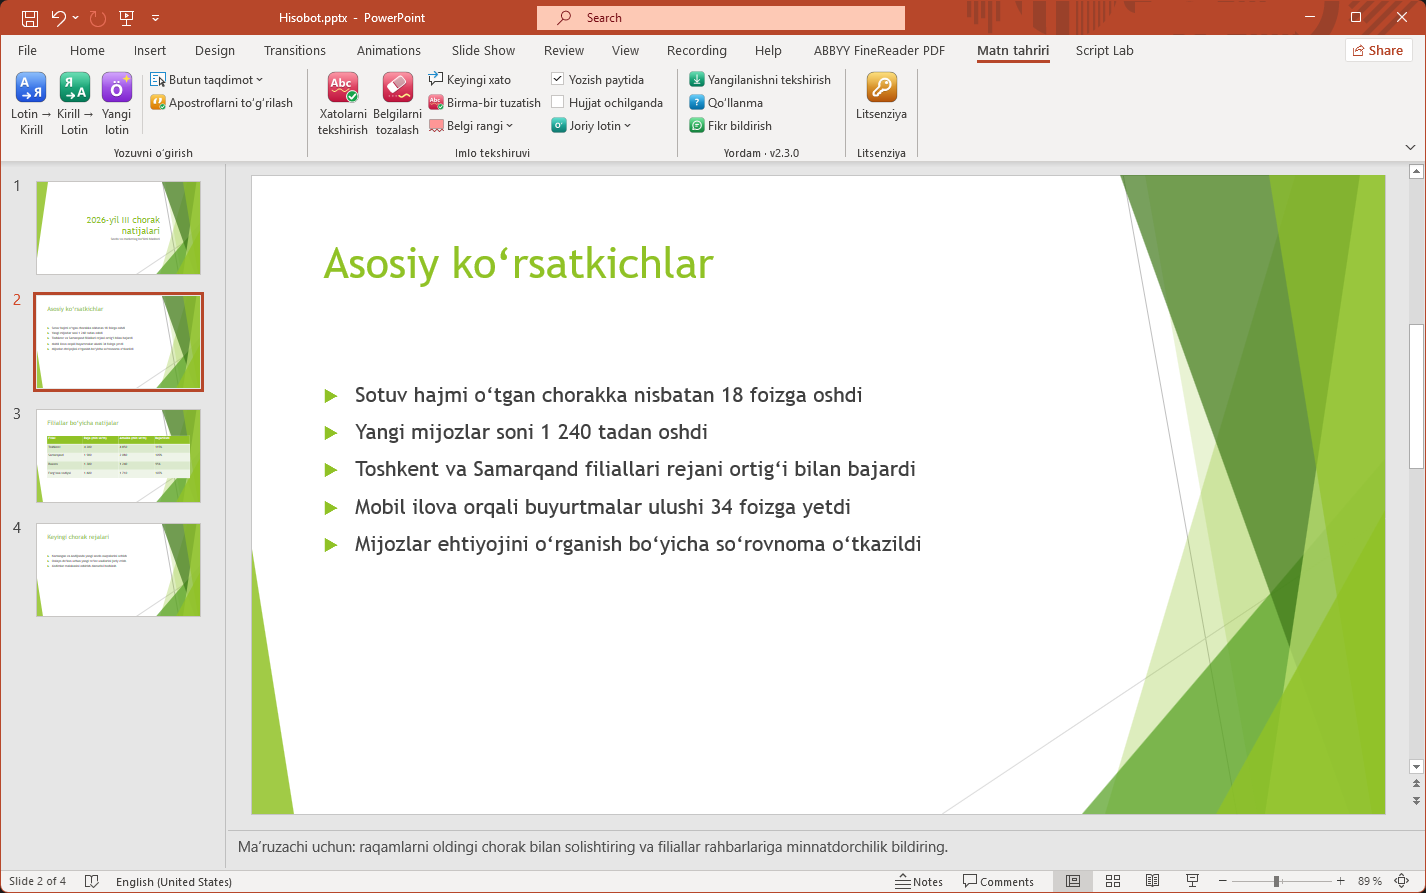Go to Keyingi xato
The height and width of the screenshot is (893, 1426).
coord(470,79)
